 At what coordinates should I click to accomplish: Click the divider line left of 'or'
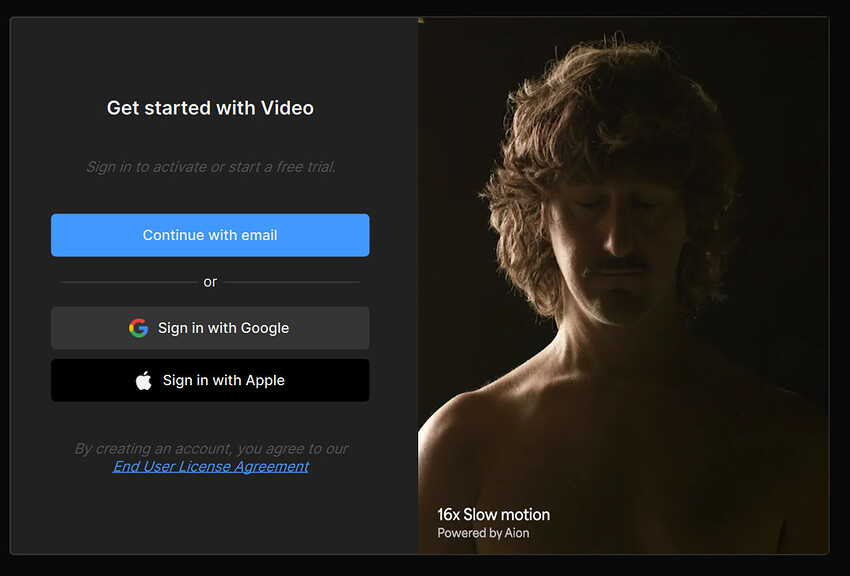click(x=128, y=282)
